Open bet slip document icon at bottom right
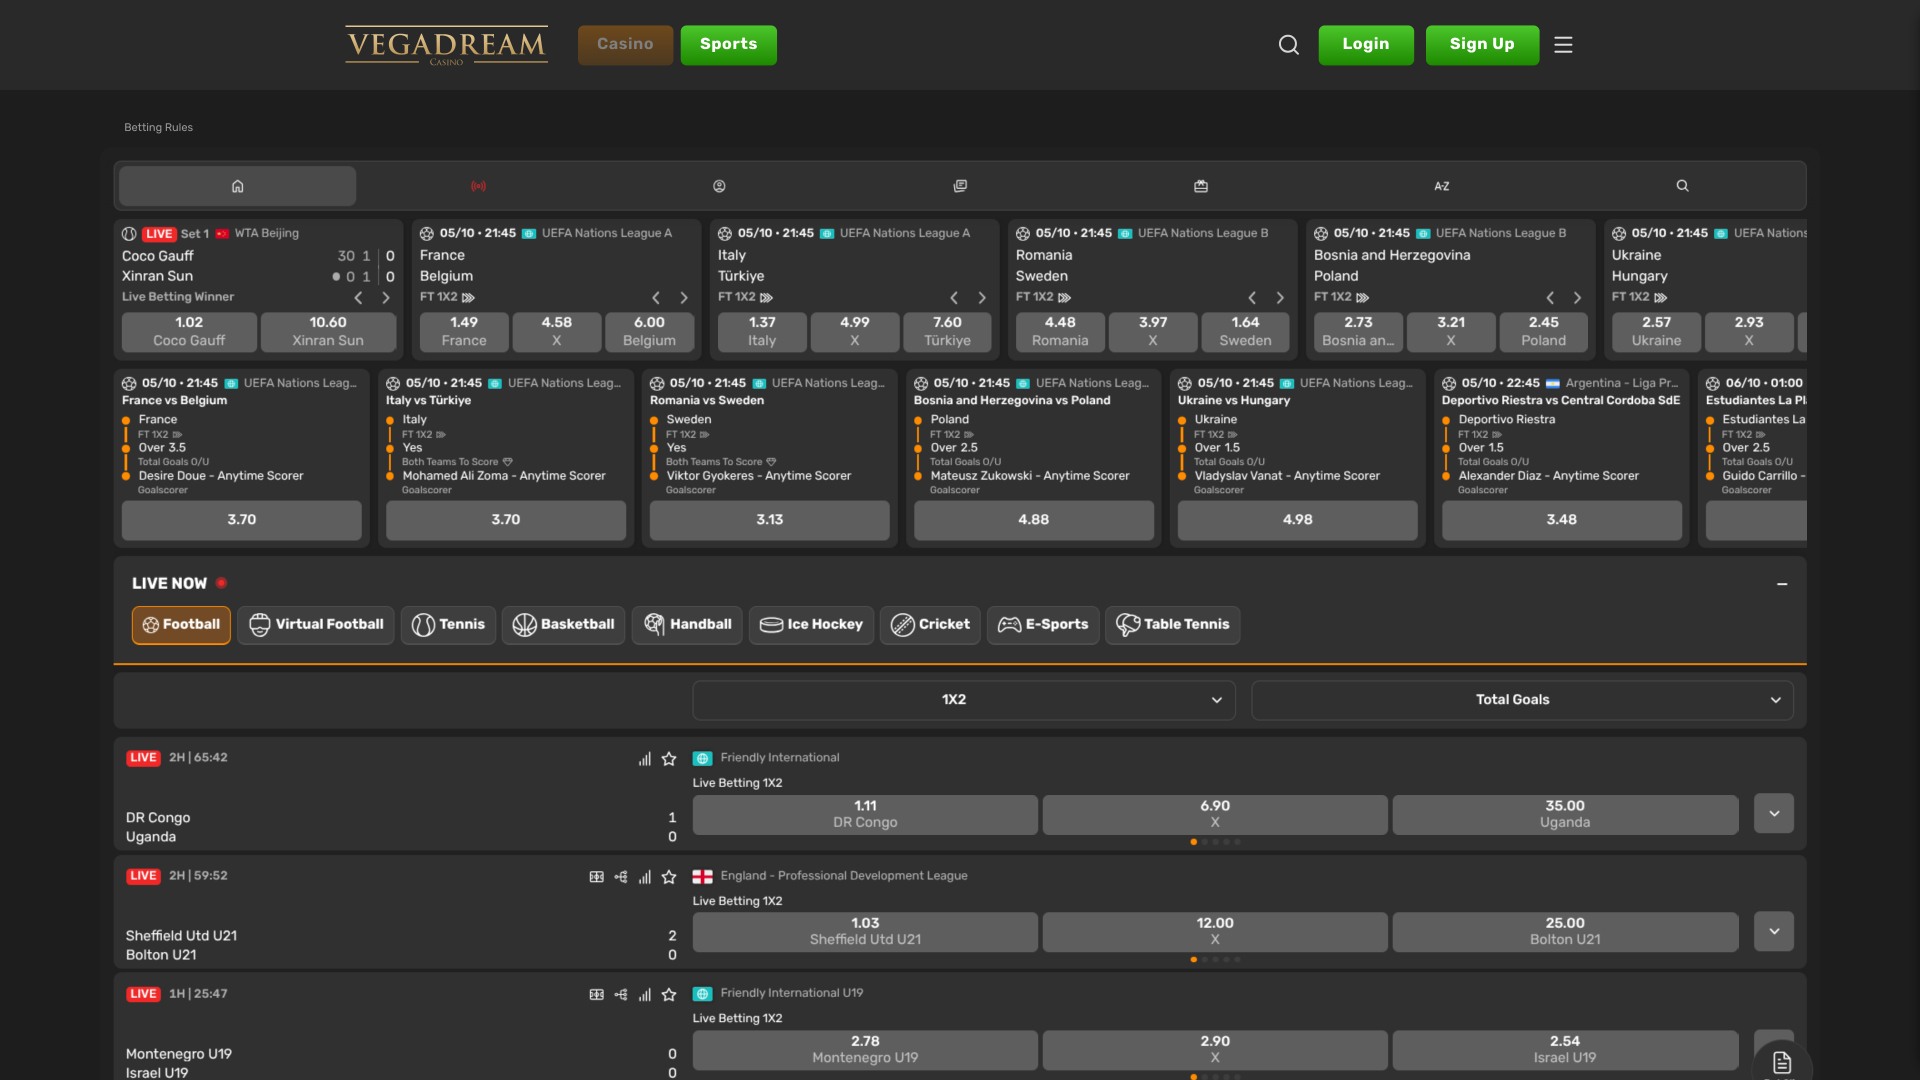The height and width of the screenshot is (1080, 1920). pyautogui.click(x=1782, y=1062)
